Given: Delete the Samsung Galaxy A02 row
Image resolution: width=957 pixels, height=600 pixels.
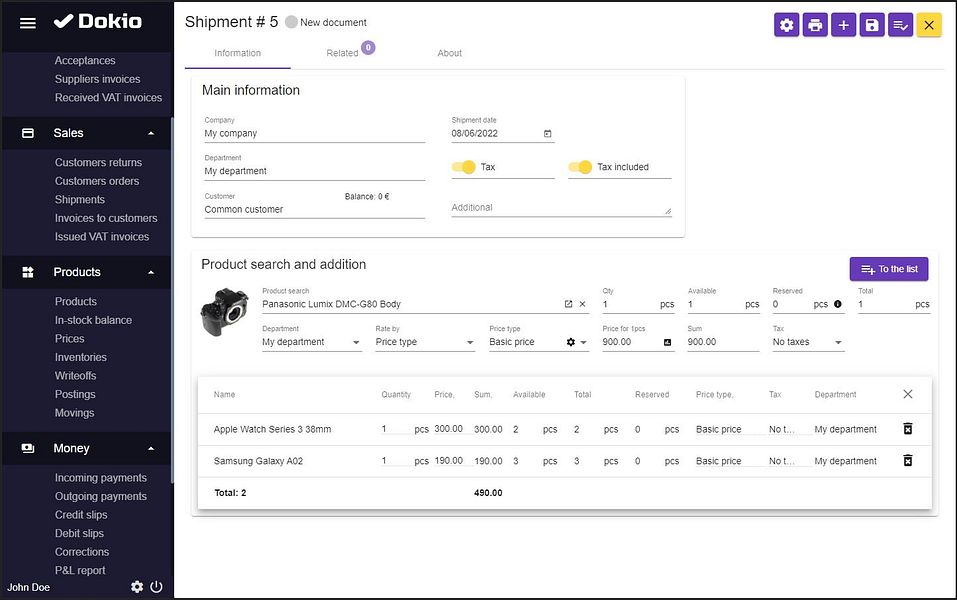Looking at the screenshot, I should pos(908,461).
